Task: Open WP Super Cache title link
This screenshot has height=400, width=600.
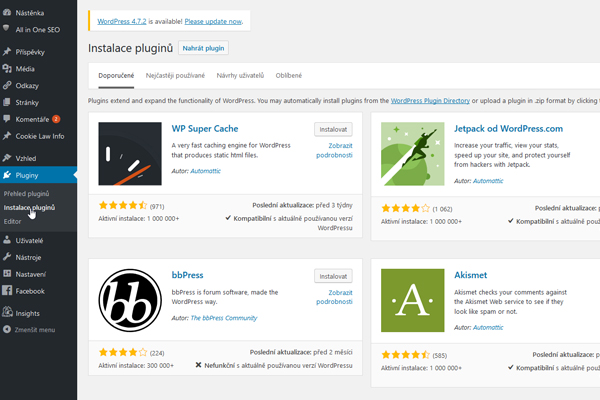Action: coord(205,129)
